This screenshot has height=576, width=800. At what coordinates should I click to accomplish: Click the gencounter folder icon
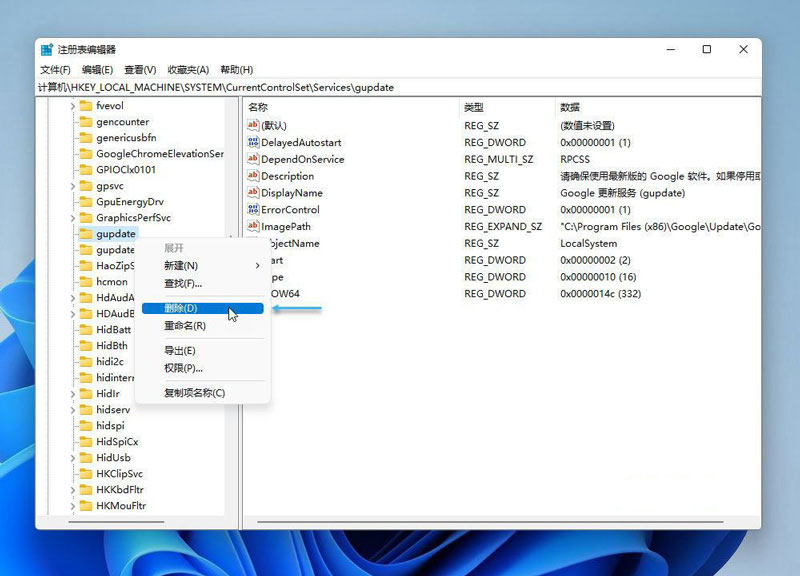coord(86,122)
